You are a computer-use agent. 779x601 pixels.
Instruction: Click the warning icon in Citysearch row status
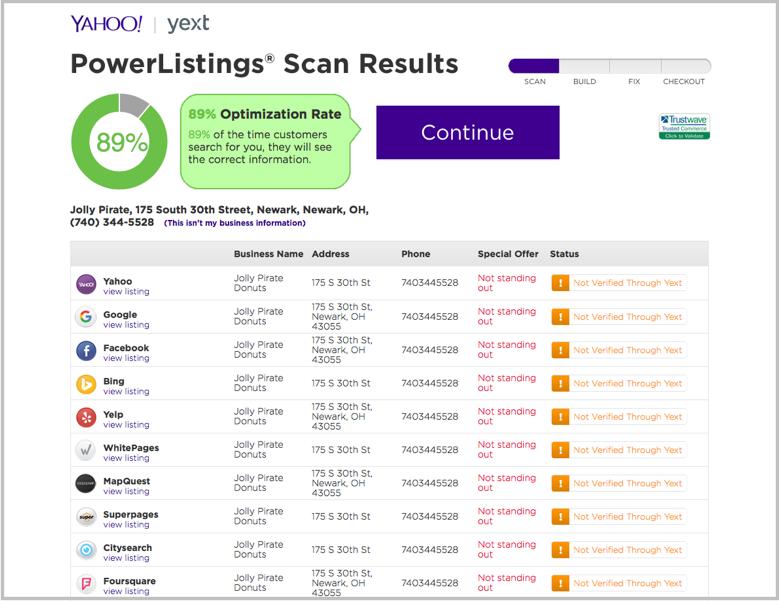(x=560, y=550)
